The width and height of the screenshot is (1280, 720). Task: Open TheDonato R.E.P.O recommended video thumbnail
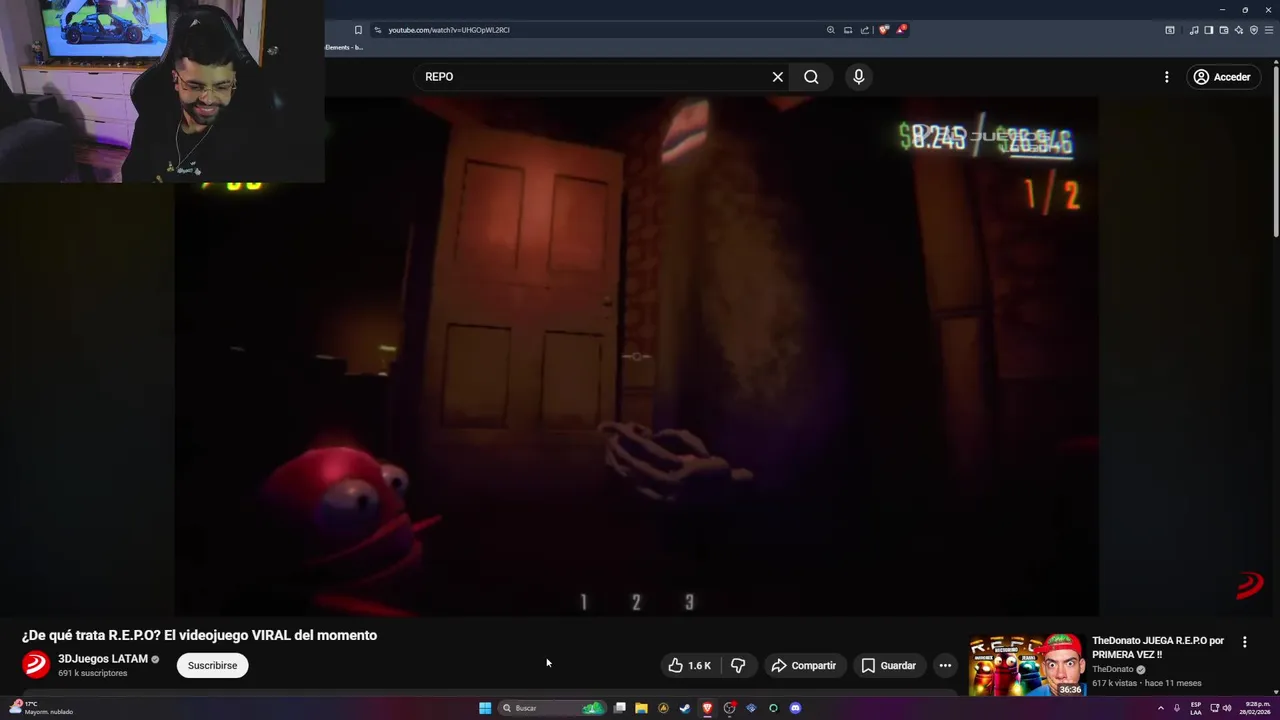1026,664
